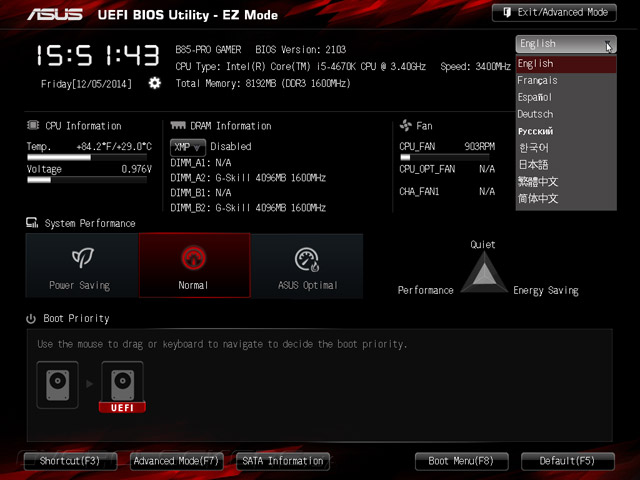640x480 pixels.
Task: Collapse the language dropdown showing English
Action: tap(566, 44)
